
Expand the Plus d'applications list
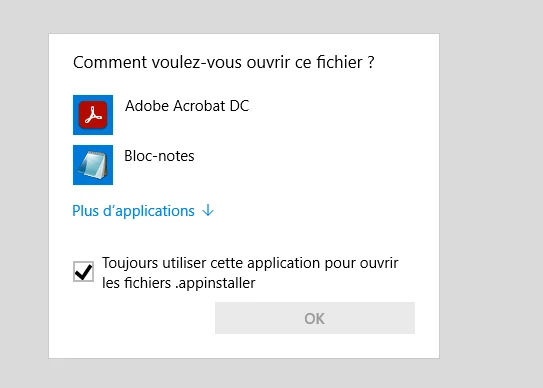point(143,211)
